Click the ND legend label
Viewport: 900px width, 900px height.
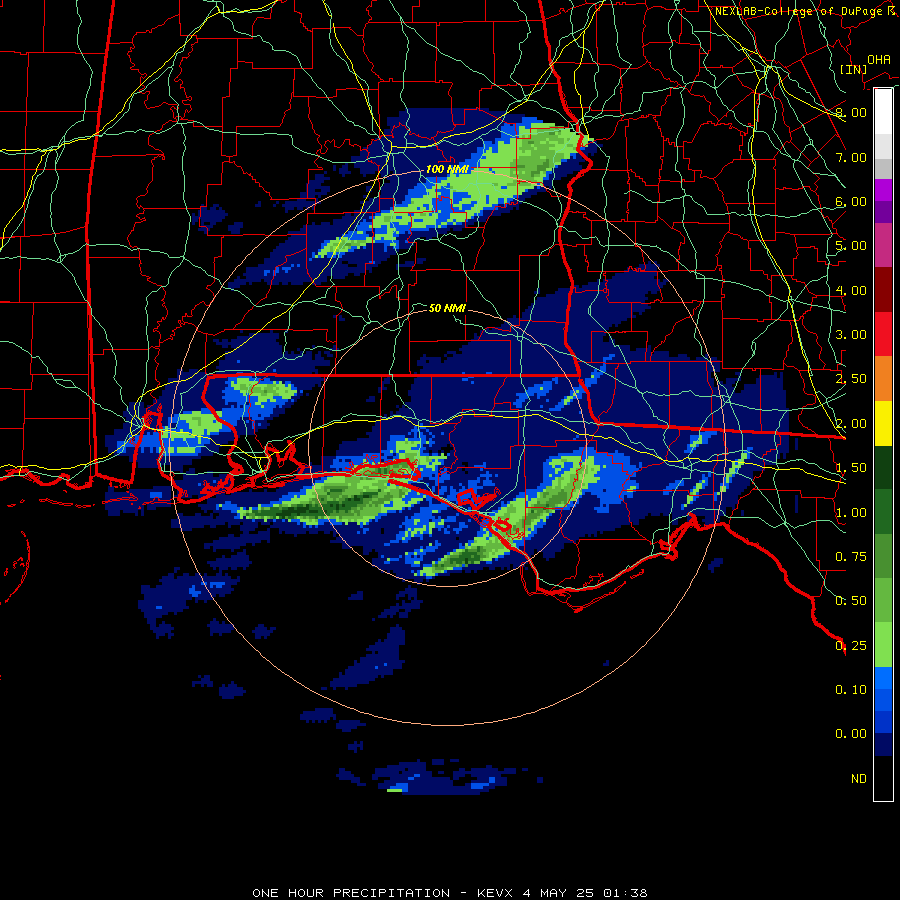pyautogui.click(x=859, y=779)
